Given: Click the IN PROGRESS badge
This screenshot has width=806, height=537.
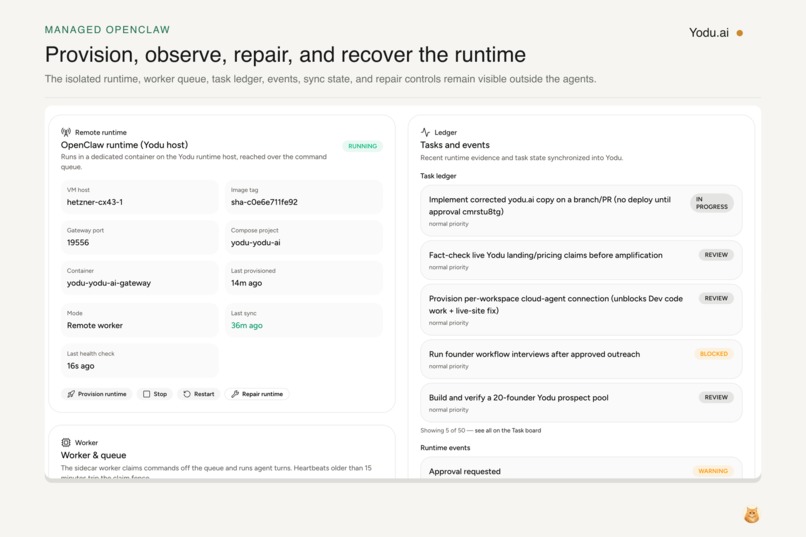Looking at the screenshot, I should 712,203.
